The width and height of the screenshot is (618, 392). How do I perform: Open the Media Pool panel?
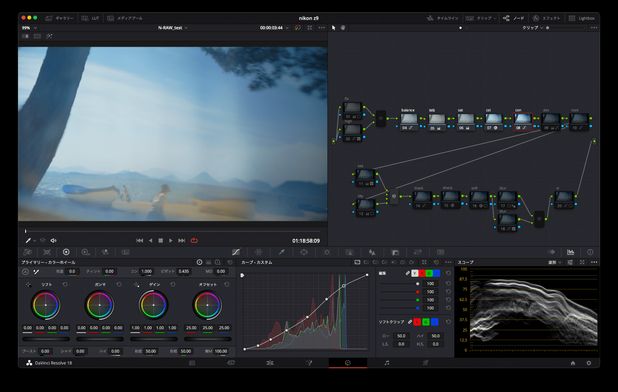point(125,18)
